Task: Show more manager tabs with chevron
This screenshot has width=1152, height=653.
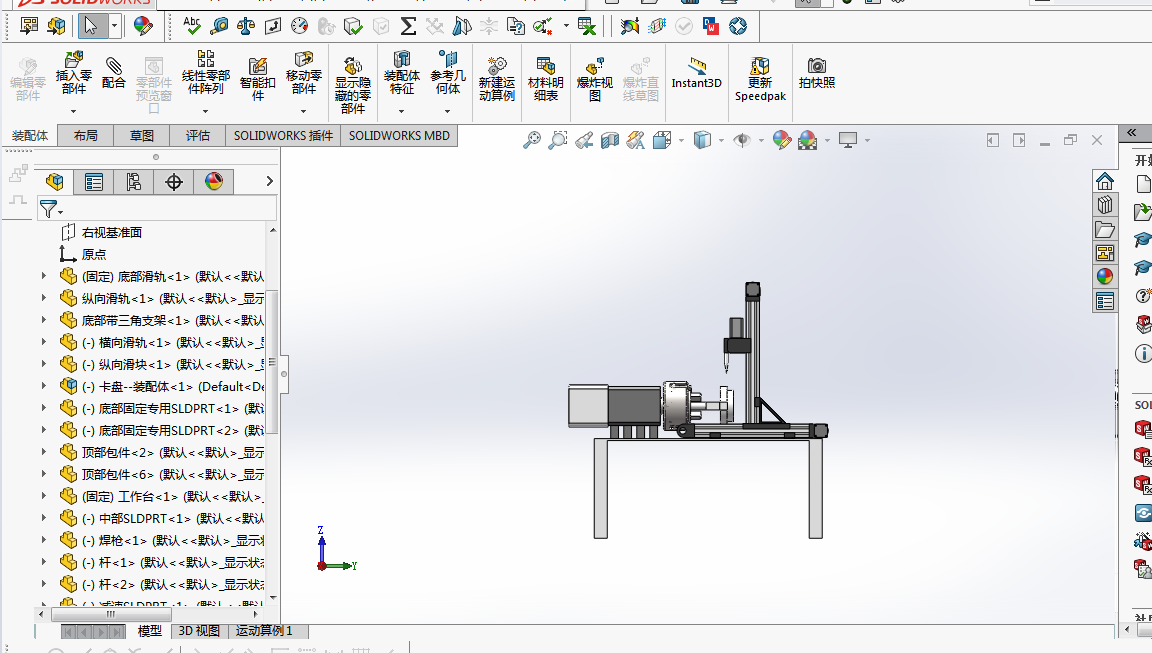Action: click(x=270, y=181)
